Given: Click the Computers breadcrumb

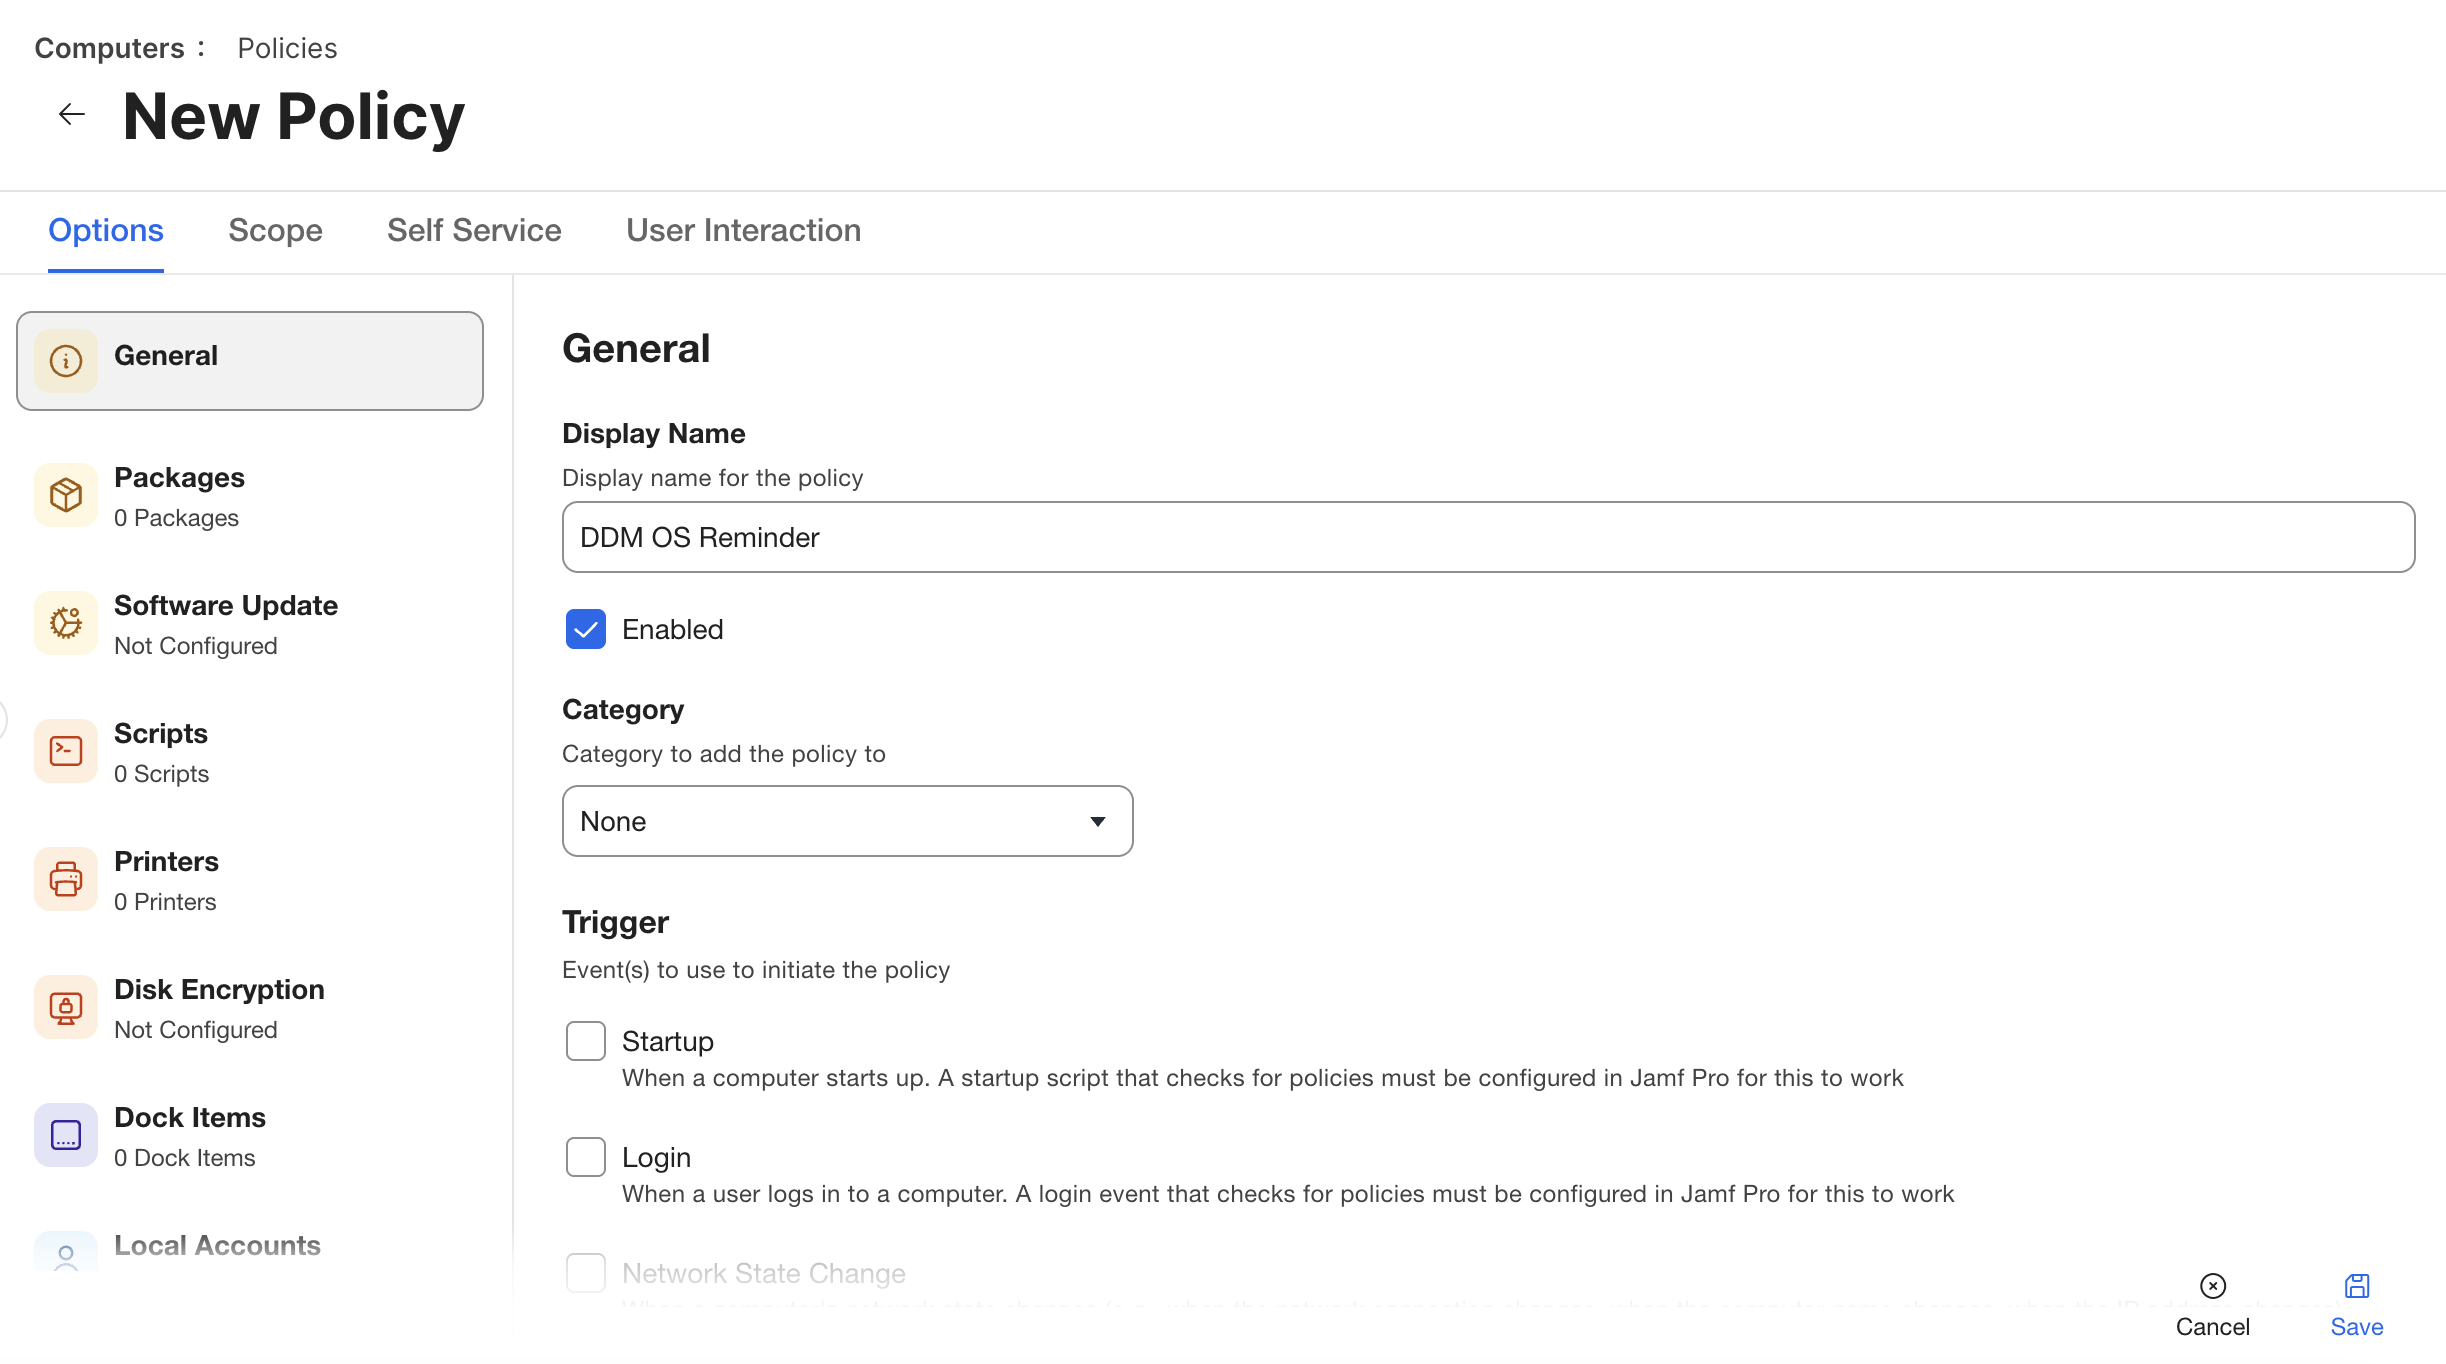Looking at the screenshot, I should [110, 48].
